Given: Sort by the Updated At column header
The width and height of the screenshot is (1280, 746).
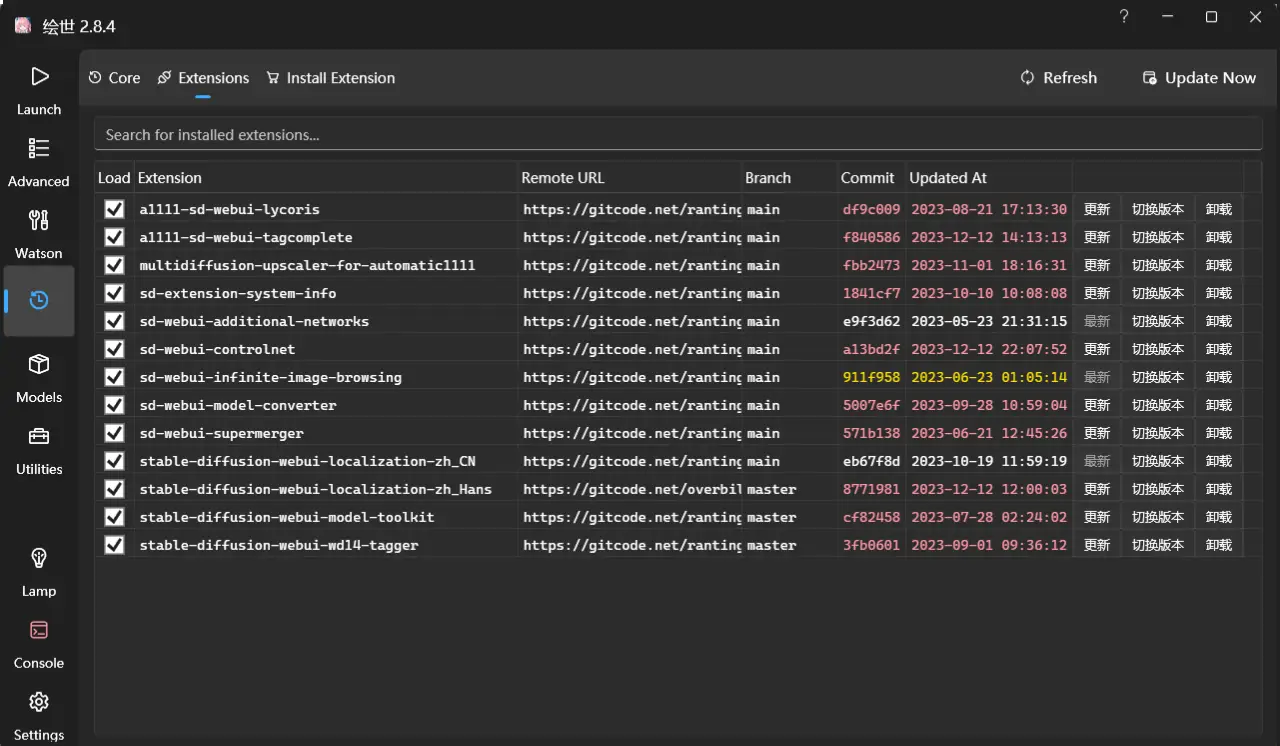Looking at the screenshot, I should coord(989,178).
